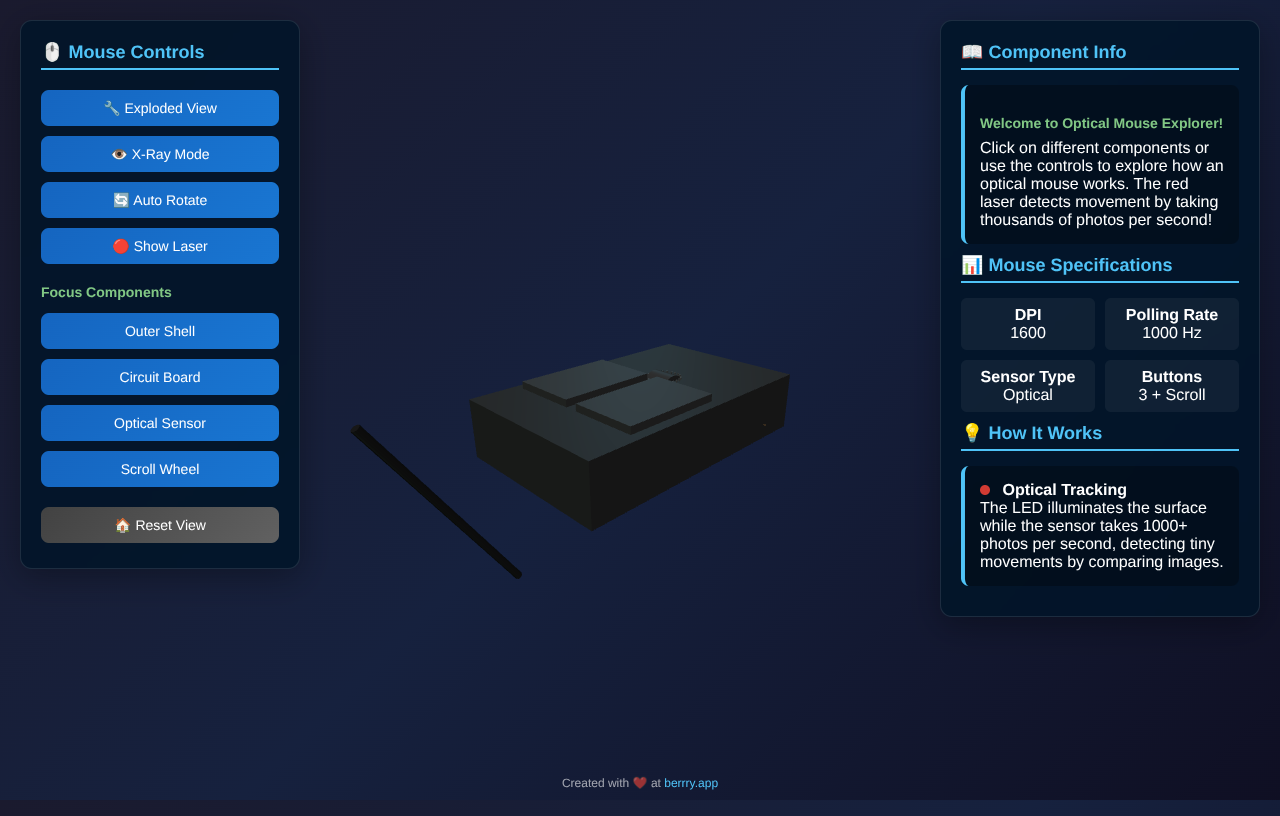The image size is (1280, 816).
Task: Click the bar chart icon beside Mouse Specifications
Action: tap(970, 265)
